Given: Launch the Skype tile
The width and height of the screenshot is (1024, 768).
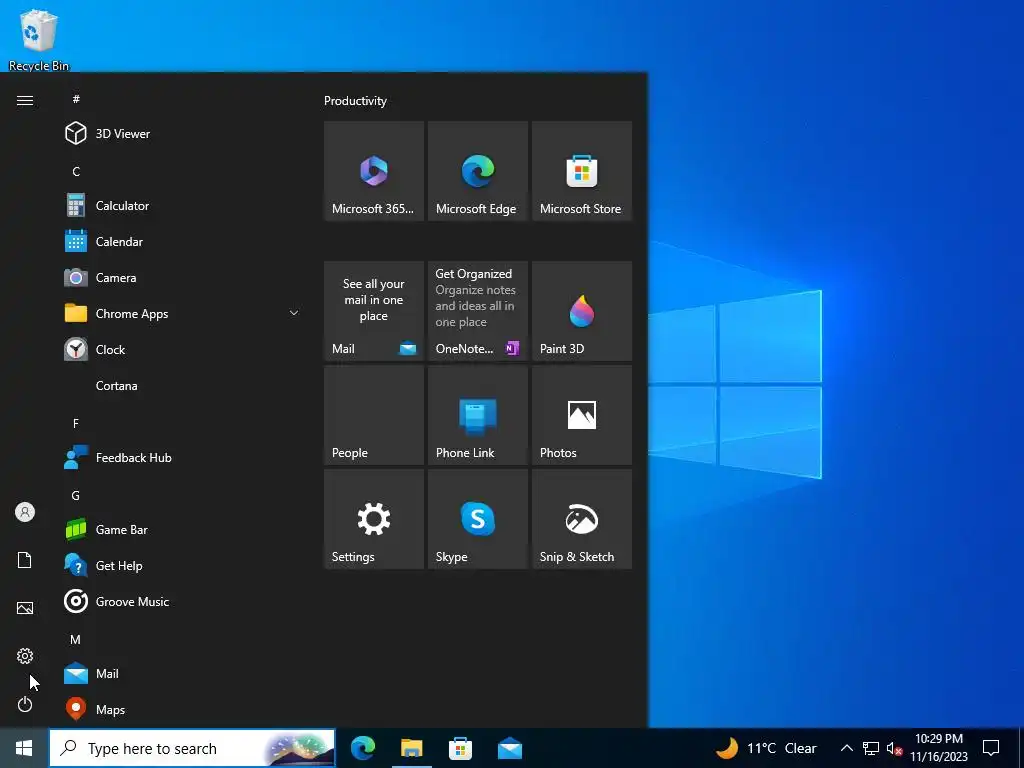Looking at the screenshot, I should [x=477, y=519].
